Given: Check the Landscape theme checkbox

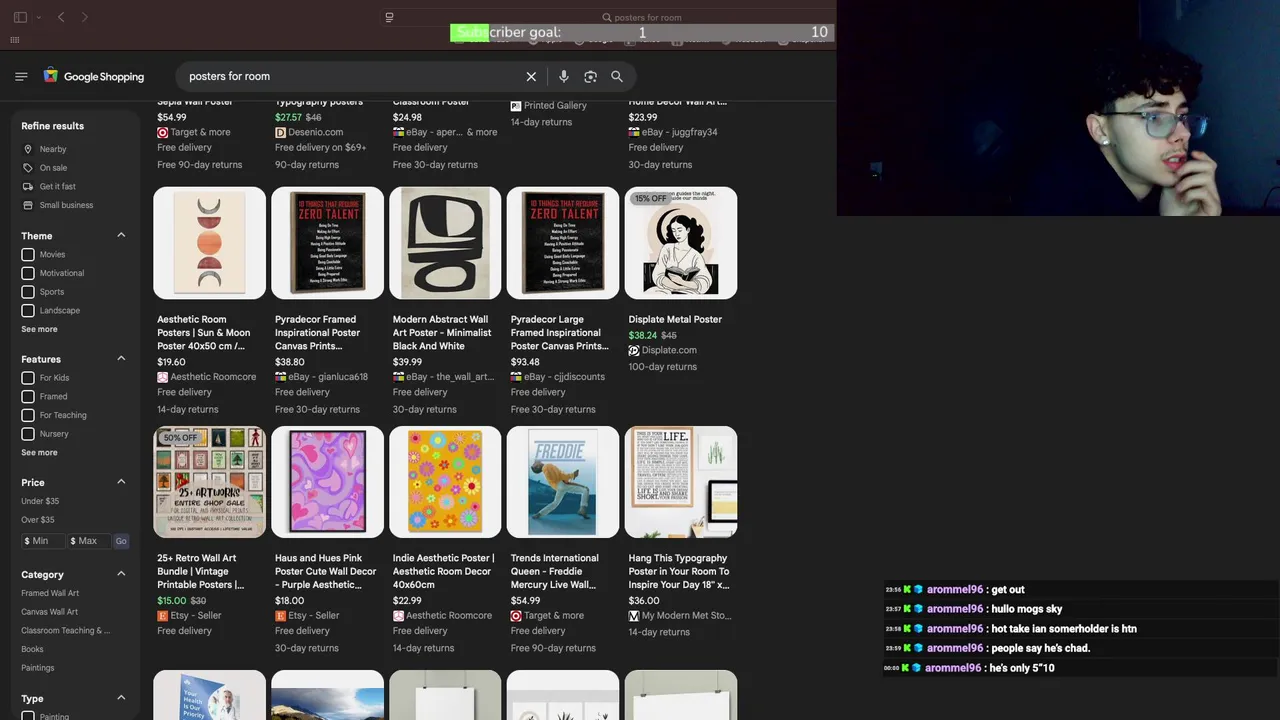Looking at the screenshot, I should pos(28,310).
